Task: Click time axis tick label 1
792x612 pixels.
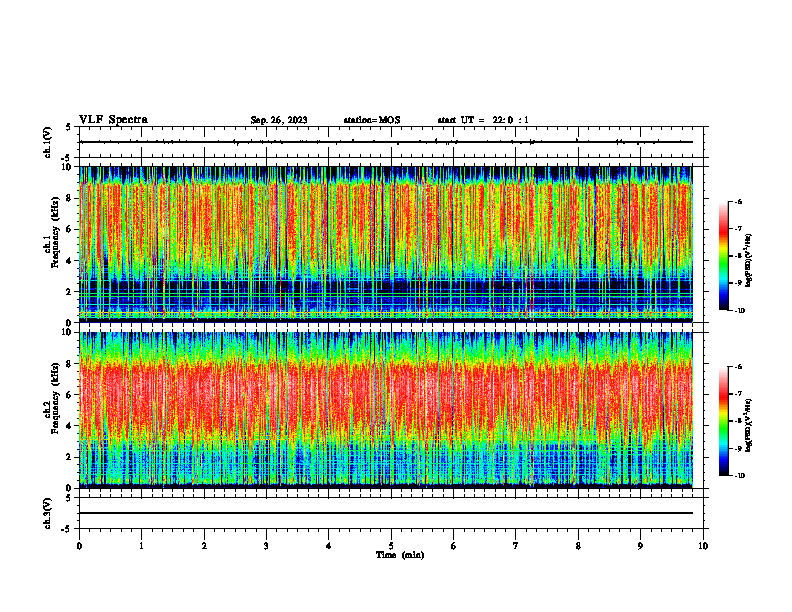Action: pyautogui.click(x=142, y=546)
